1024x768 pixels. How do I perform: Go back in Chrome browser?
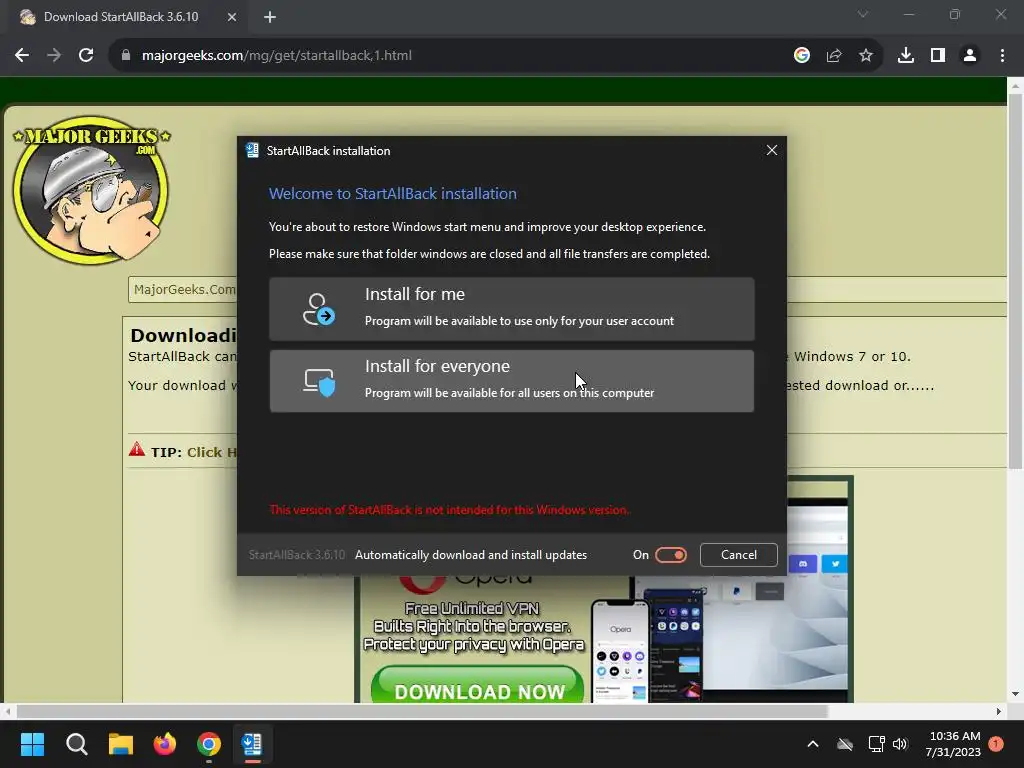point(22,56)
